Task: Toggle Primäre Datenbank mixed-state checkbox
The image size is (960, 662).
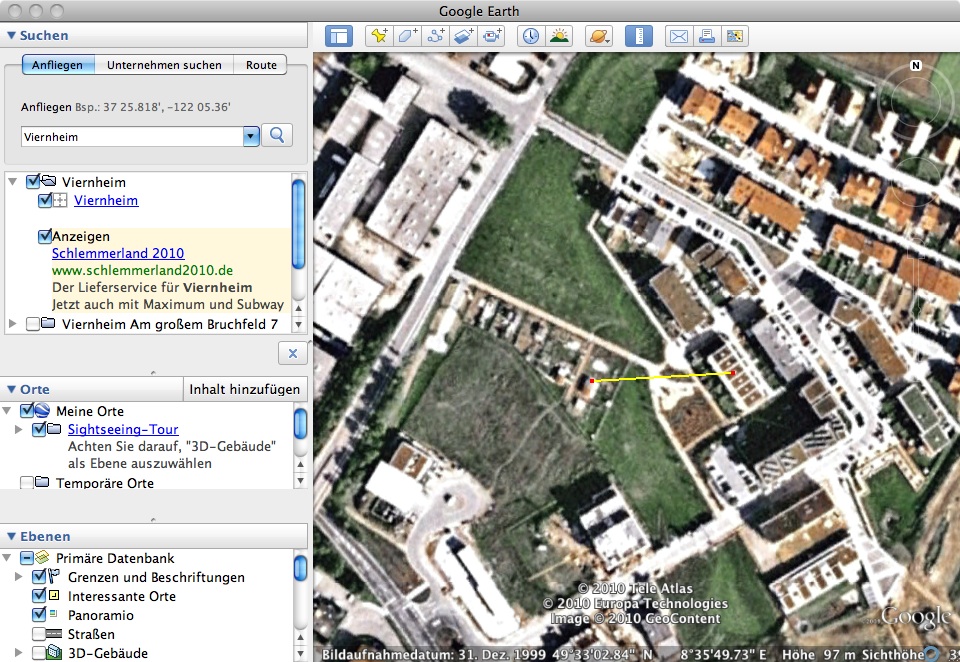Action: coord(27,557)
